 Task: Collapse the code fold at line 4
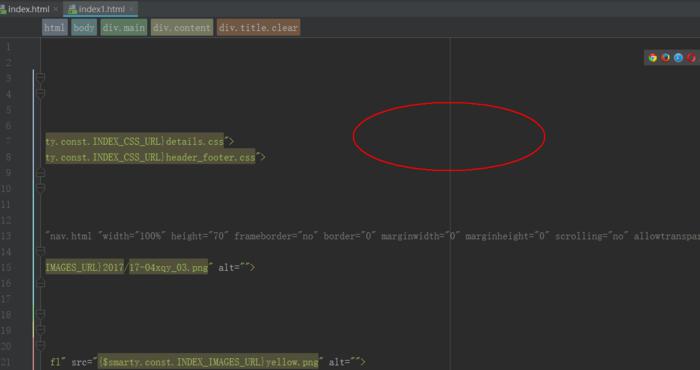41,94
